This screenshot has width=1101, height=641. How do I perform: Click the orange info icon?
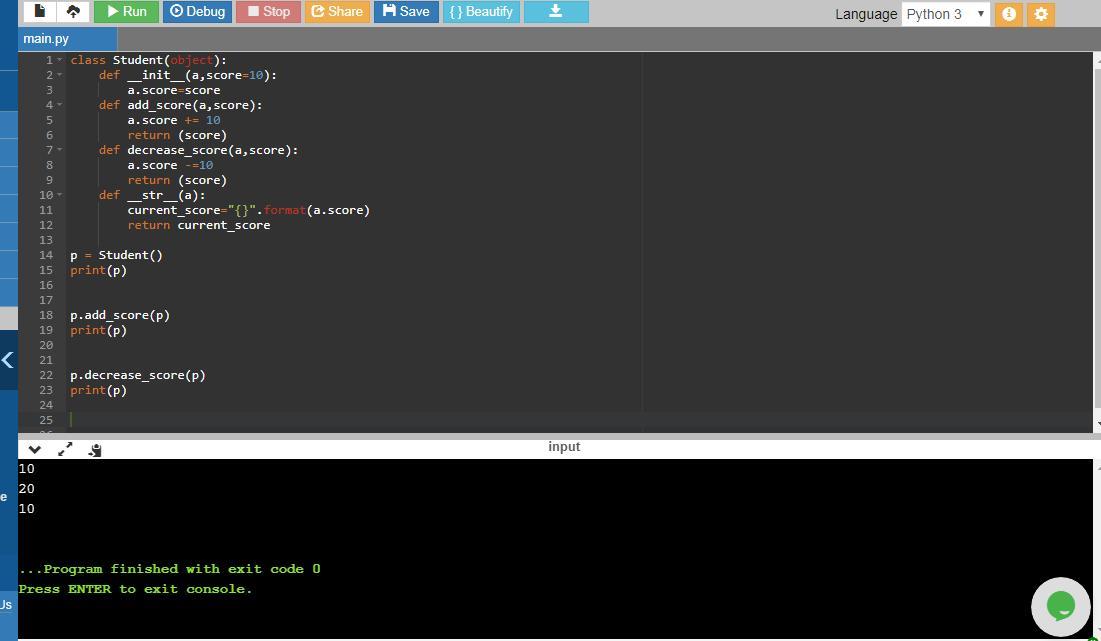(x=1008, y=14)
